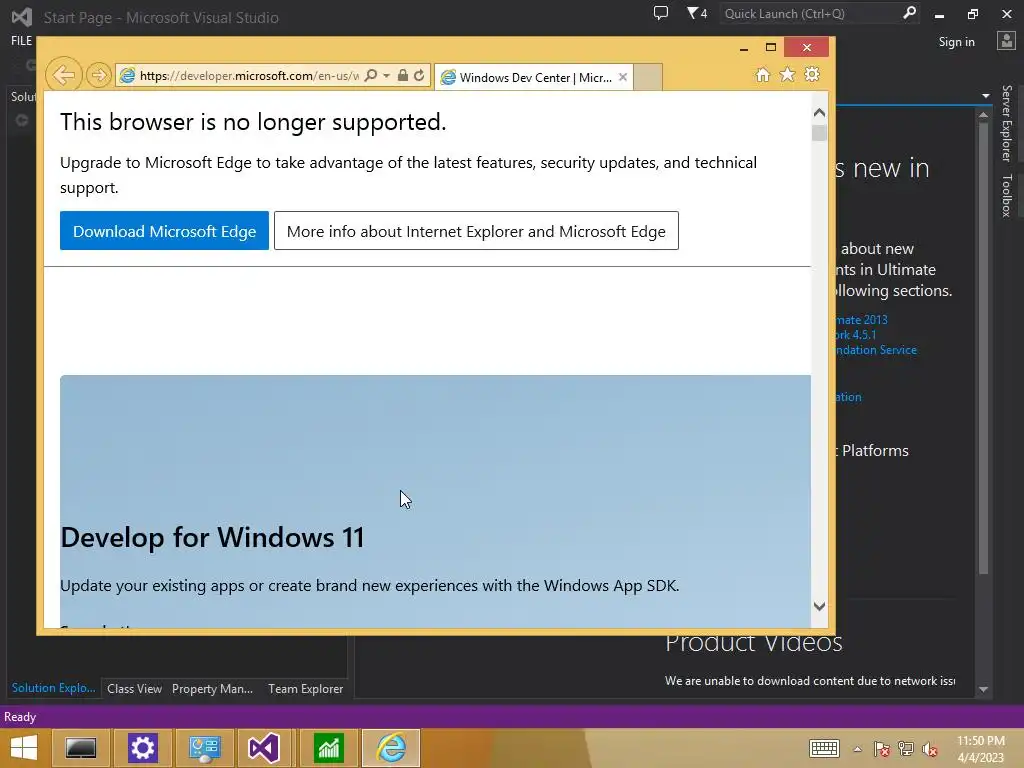This screenshot has width=1024, height=768.
Task: Click the search magnifier in address bar
Action: pos(370,76)
